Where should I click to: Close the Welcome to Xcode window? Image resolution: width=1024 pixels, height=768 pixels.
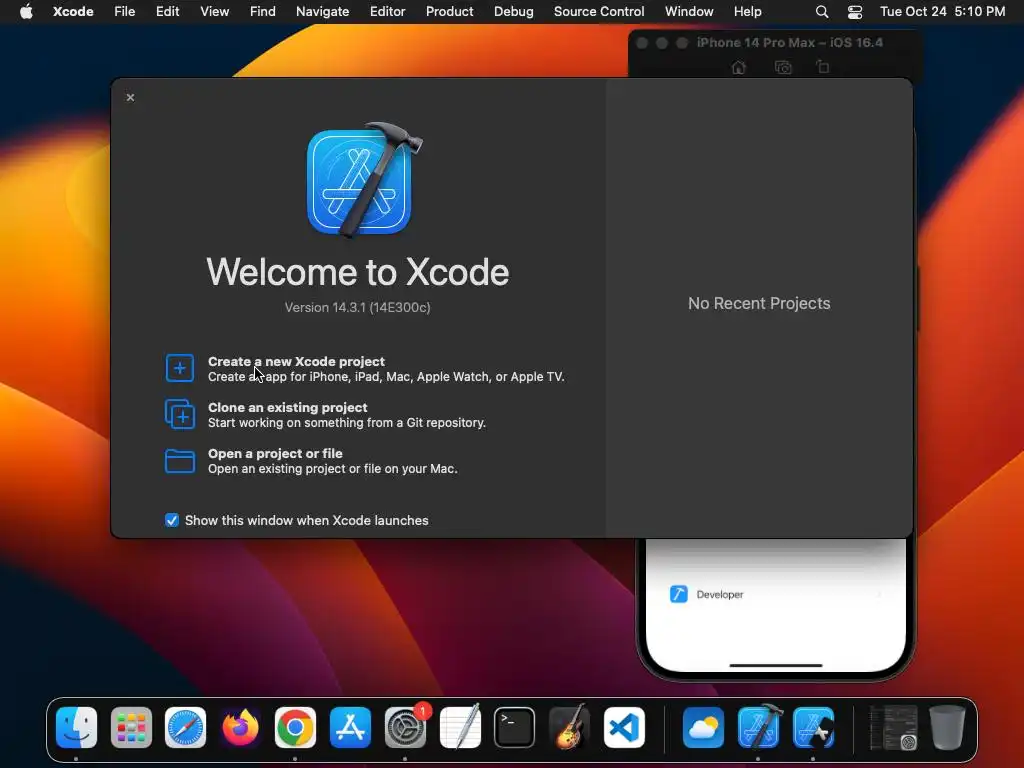tap(131, 97)
